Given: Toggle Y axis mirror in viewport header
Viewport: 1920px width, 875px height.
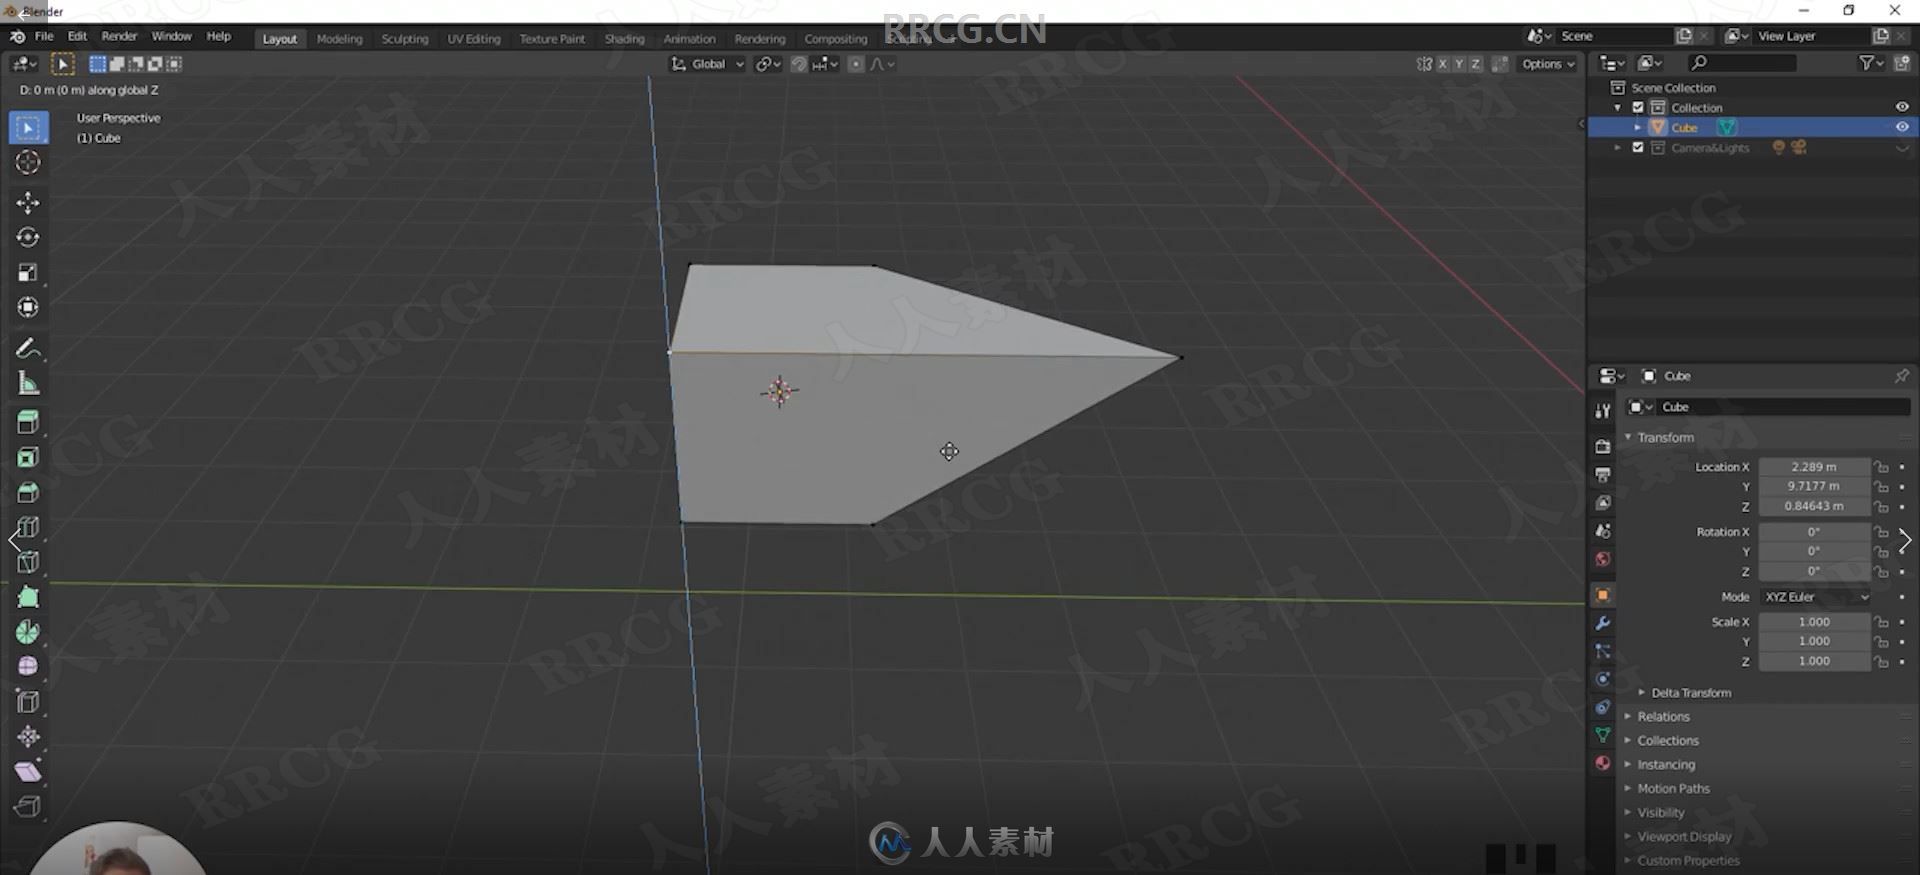Looking at the screenshot, I should pyautogui.click(x=1459, y=64).
